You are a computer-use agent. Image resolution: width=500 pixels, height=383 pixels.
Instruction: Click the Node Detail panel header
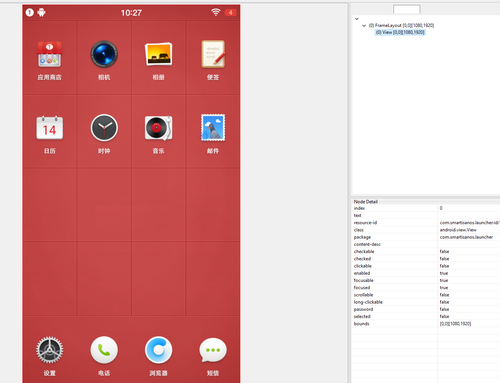click(x=366, y=202)
